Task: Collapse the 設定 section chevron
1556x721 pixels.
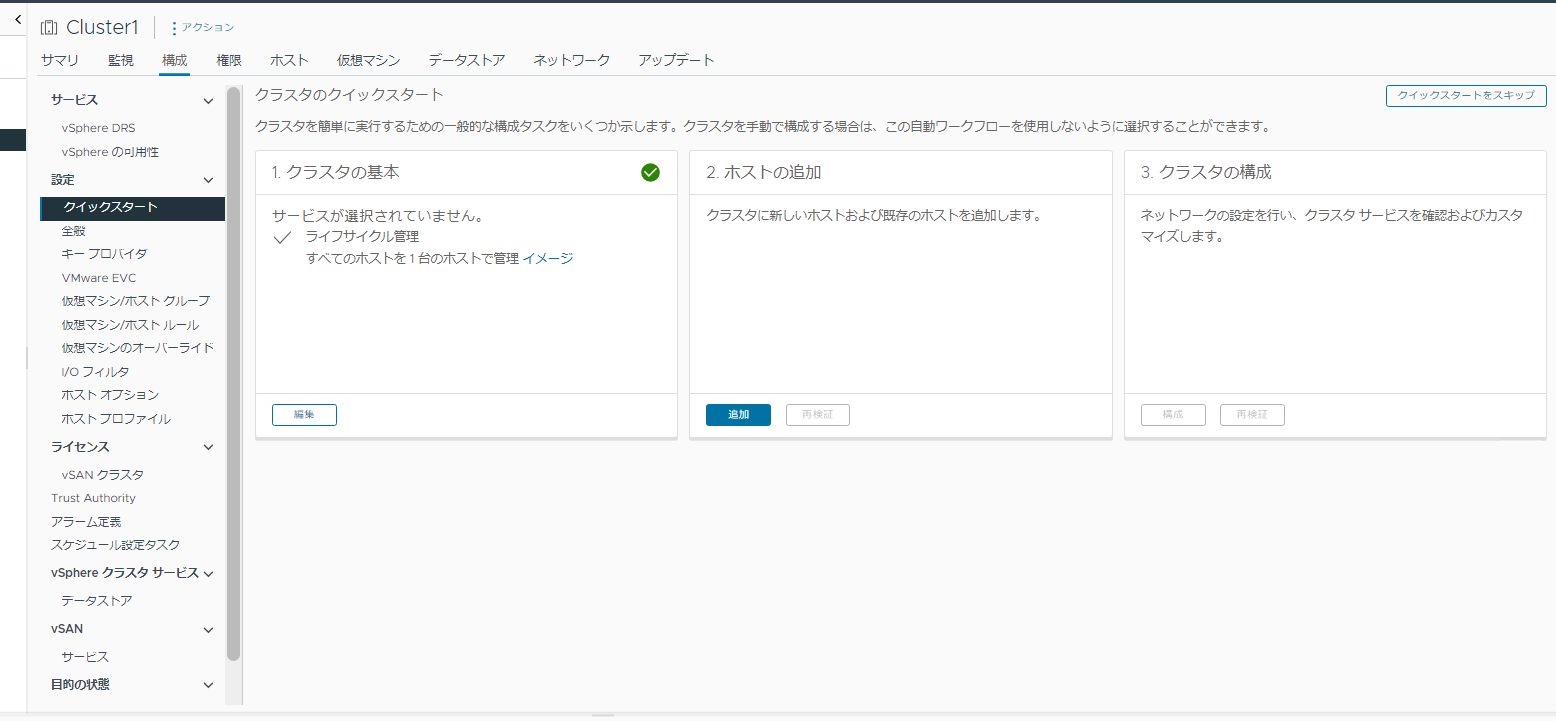Action: (x=208, y=179)
